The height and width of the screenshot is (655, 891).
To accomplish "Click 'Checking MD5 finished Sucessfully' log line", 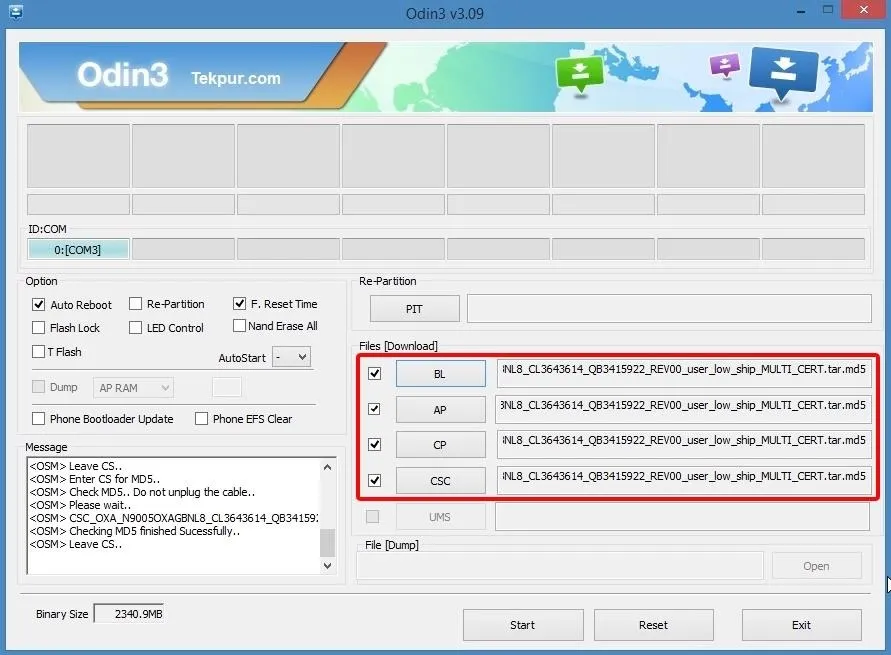I will pos(135,531).
